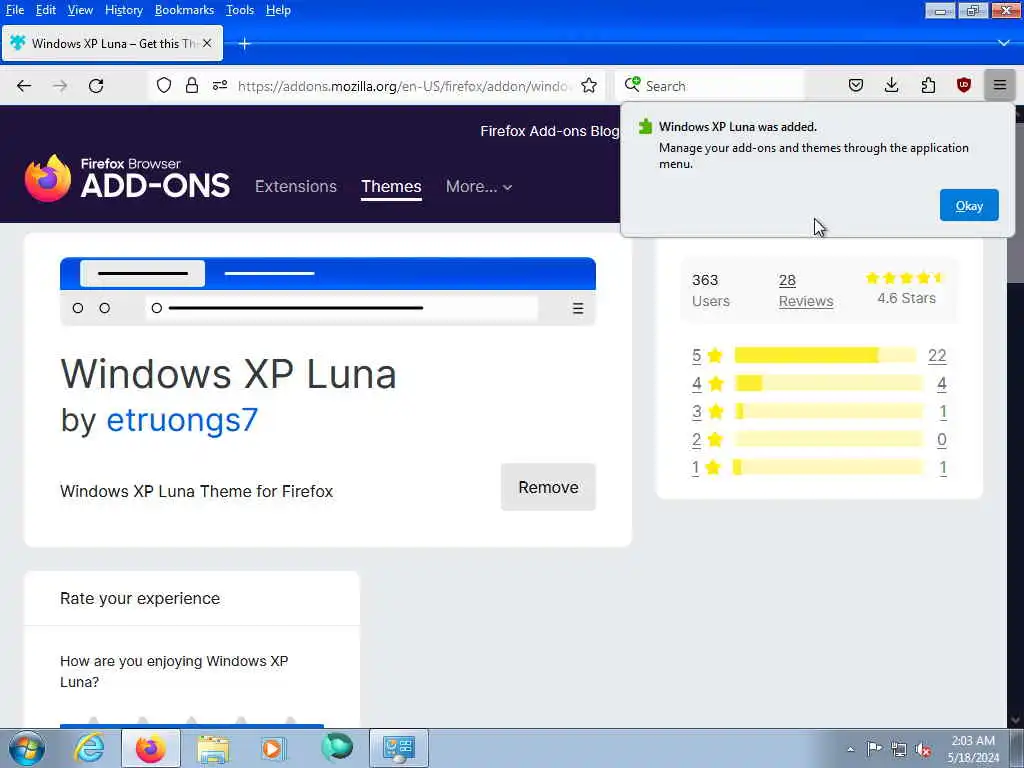The height and width of the screenshot is (768, 1024).
Task: Open the Help menu
Action: pyautogui.click(x=278, y=10)
